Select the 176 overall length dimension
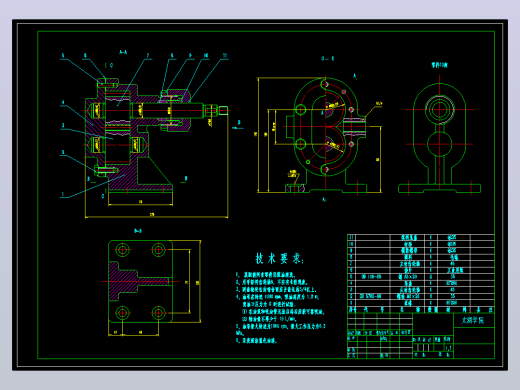Image resolution: width=520 pixels, height=390 pixels. (152, 214)
